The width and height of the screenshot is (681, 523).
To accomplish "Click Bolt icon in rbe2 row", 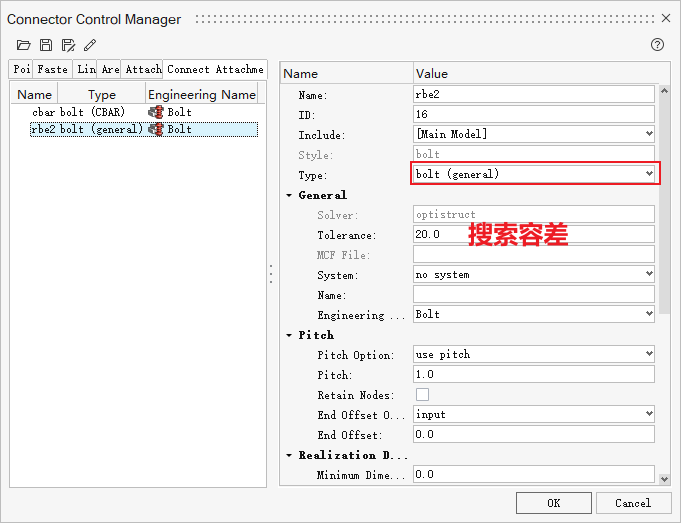I will click(x=155, y=129).
